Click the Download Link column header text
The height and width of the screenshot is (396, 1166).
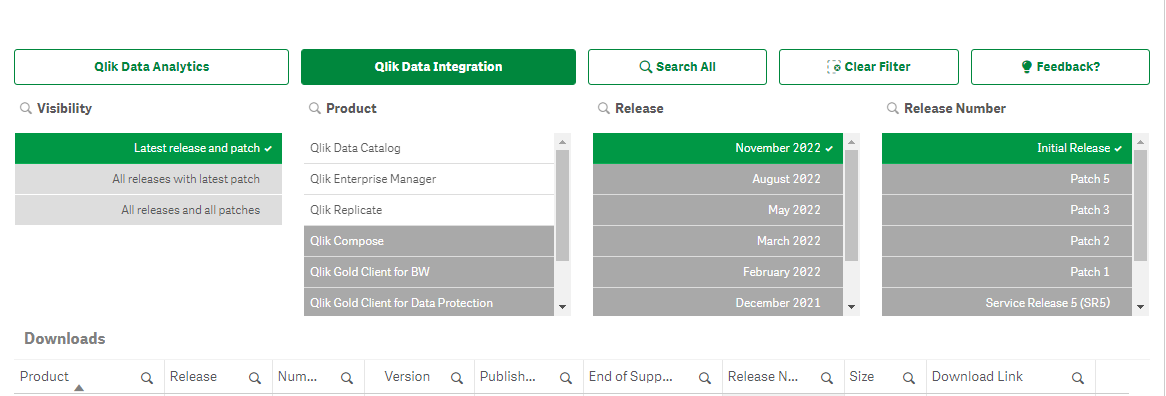[977, 377]
